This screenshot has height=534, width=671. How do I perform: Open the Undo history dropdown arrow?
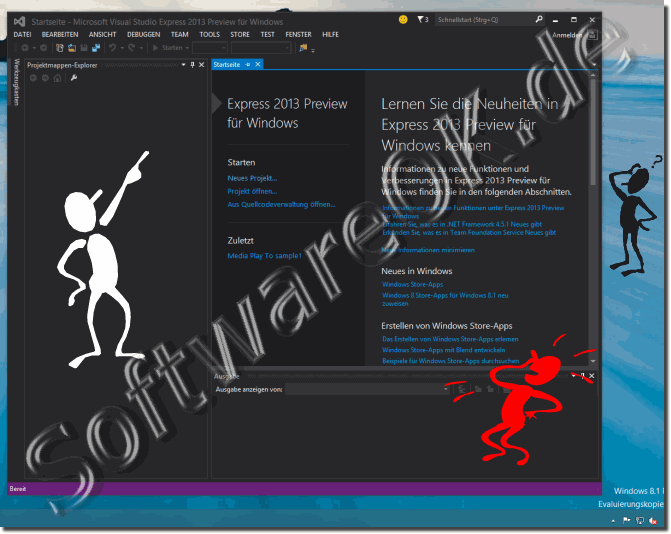(122, 48)
